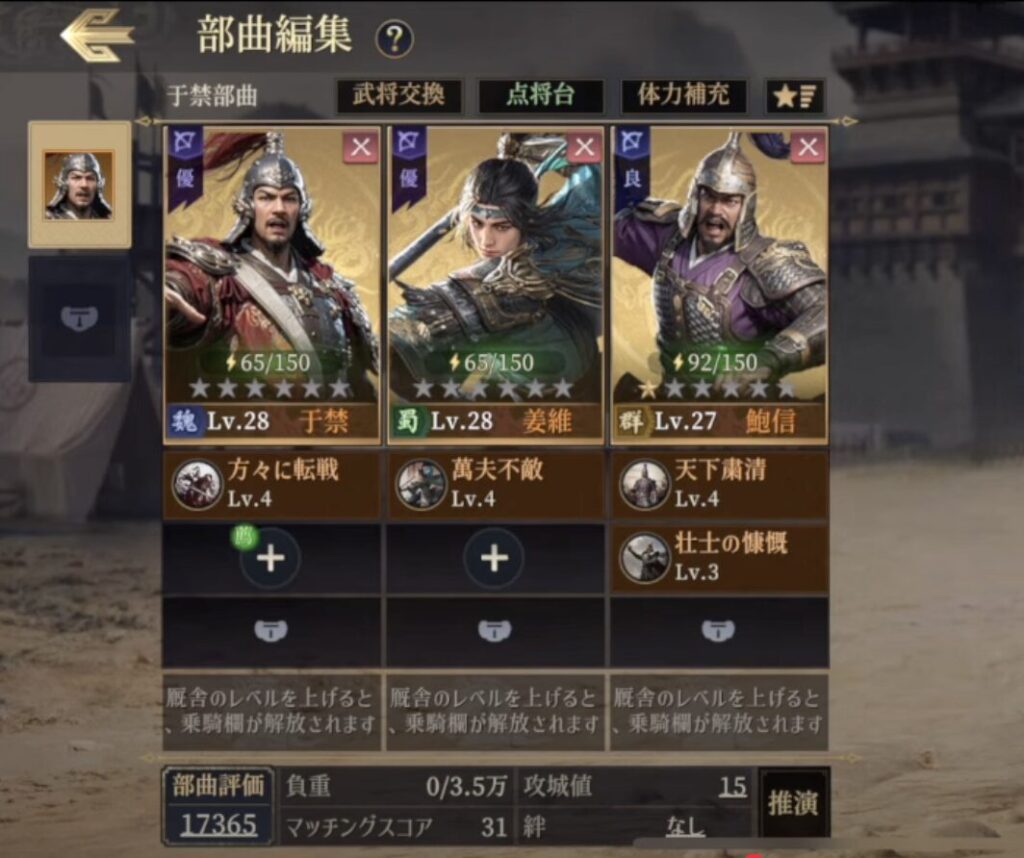
Task: Open the 武将交換 tab
Action: click(399, 96)
